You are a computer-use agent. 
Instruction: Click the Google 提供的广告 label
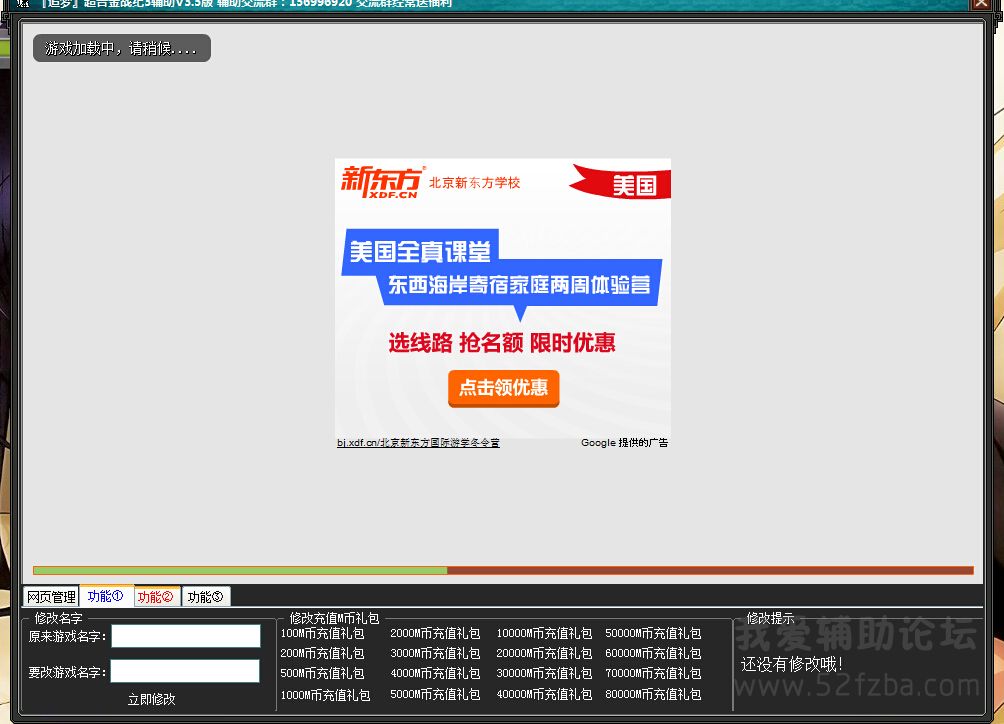[x=624, y=442]
